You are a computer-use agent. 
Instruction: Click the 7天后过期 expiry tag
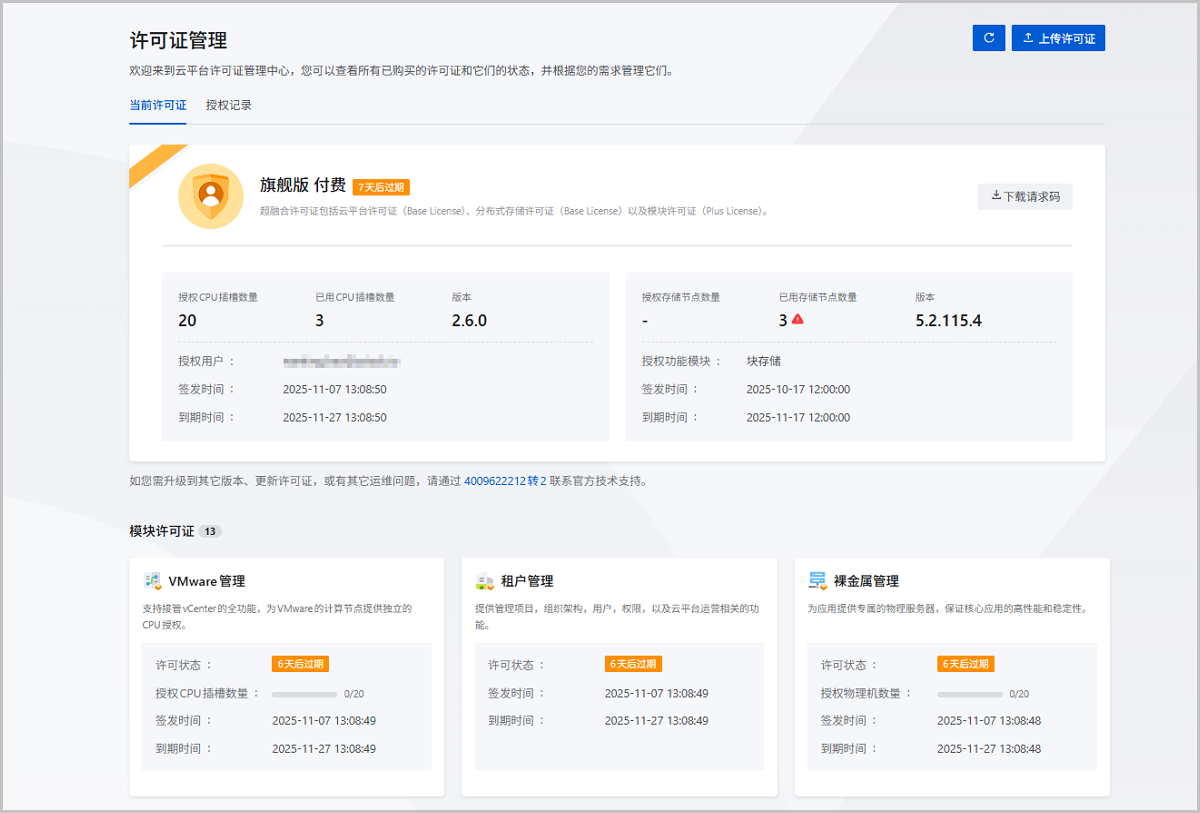click(381, 187)
